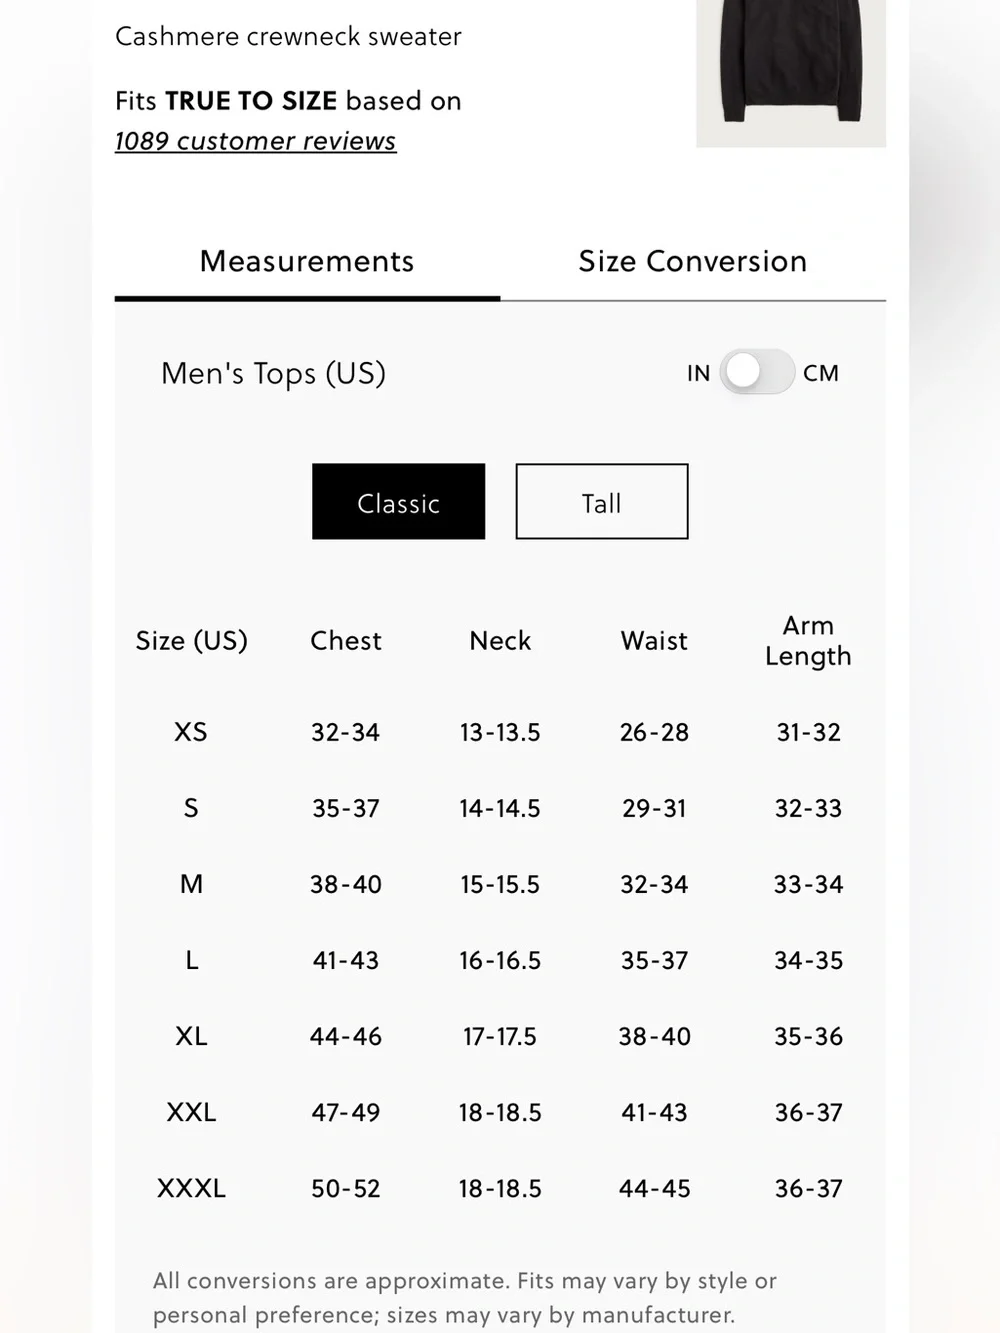Image resolution: width=1000 pixels, height=1333 pixels.
Task: Select the XXXL size row label
Action: point(191,1188)
